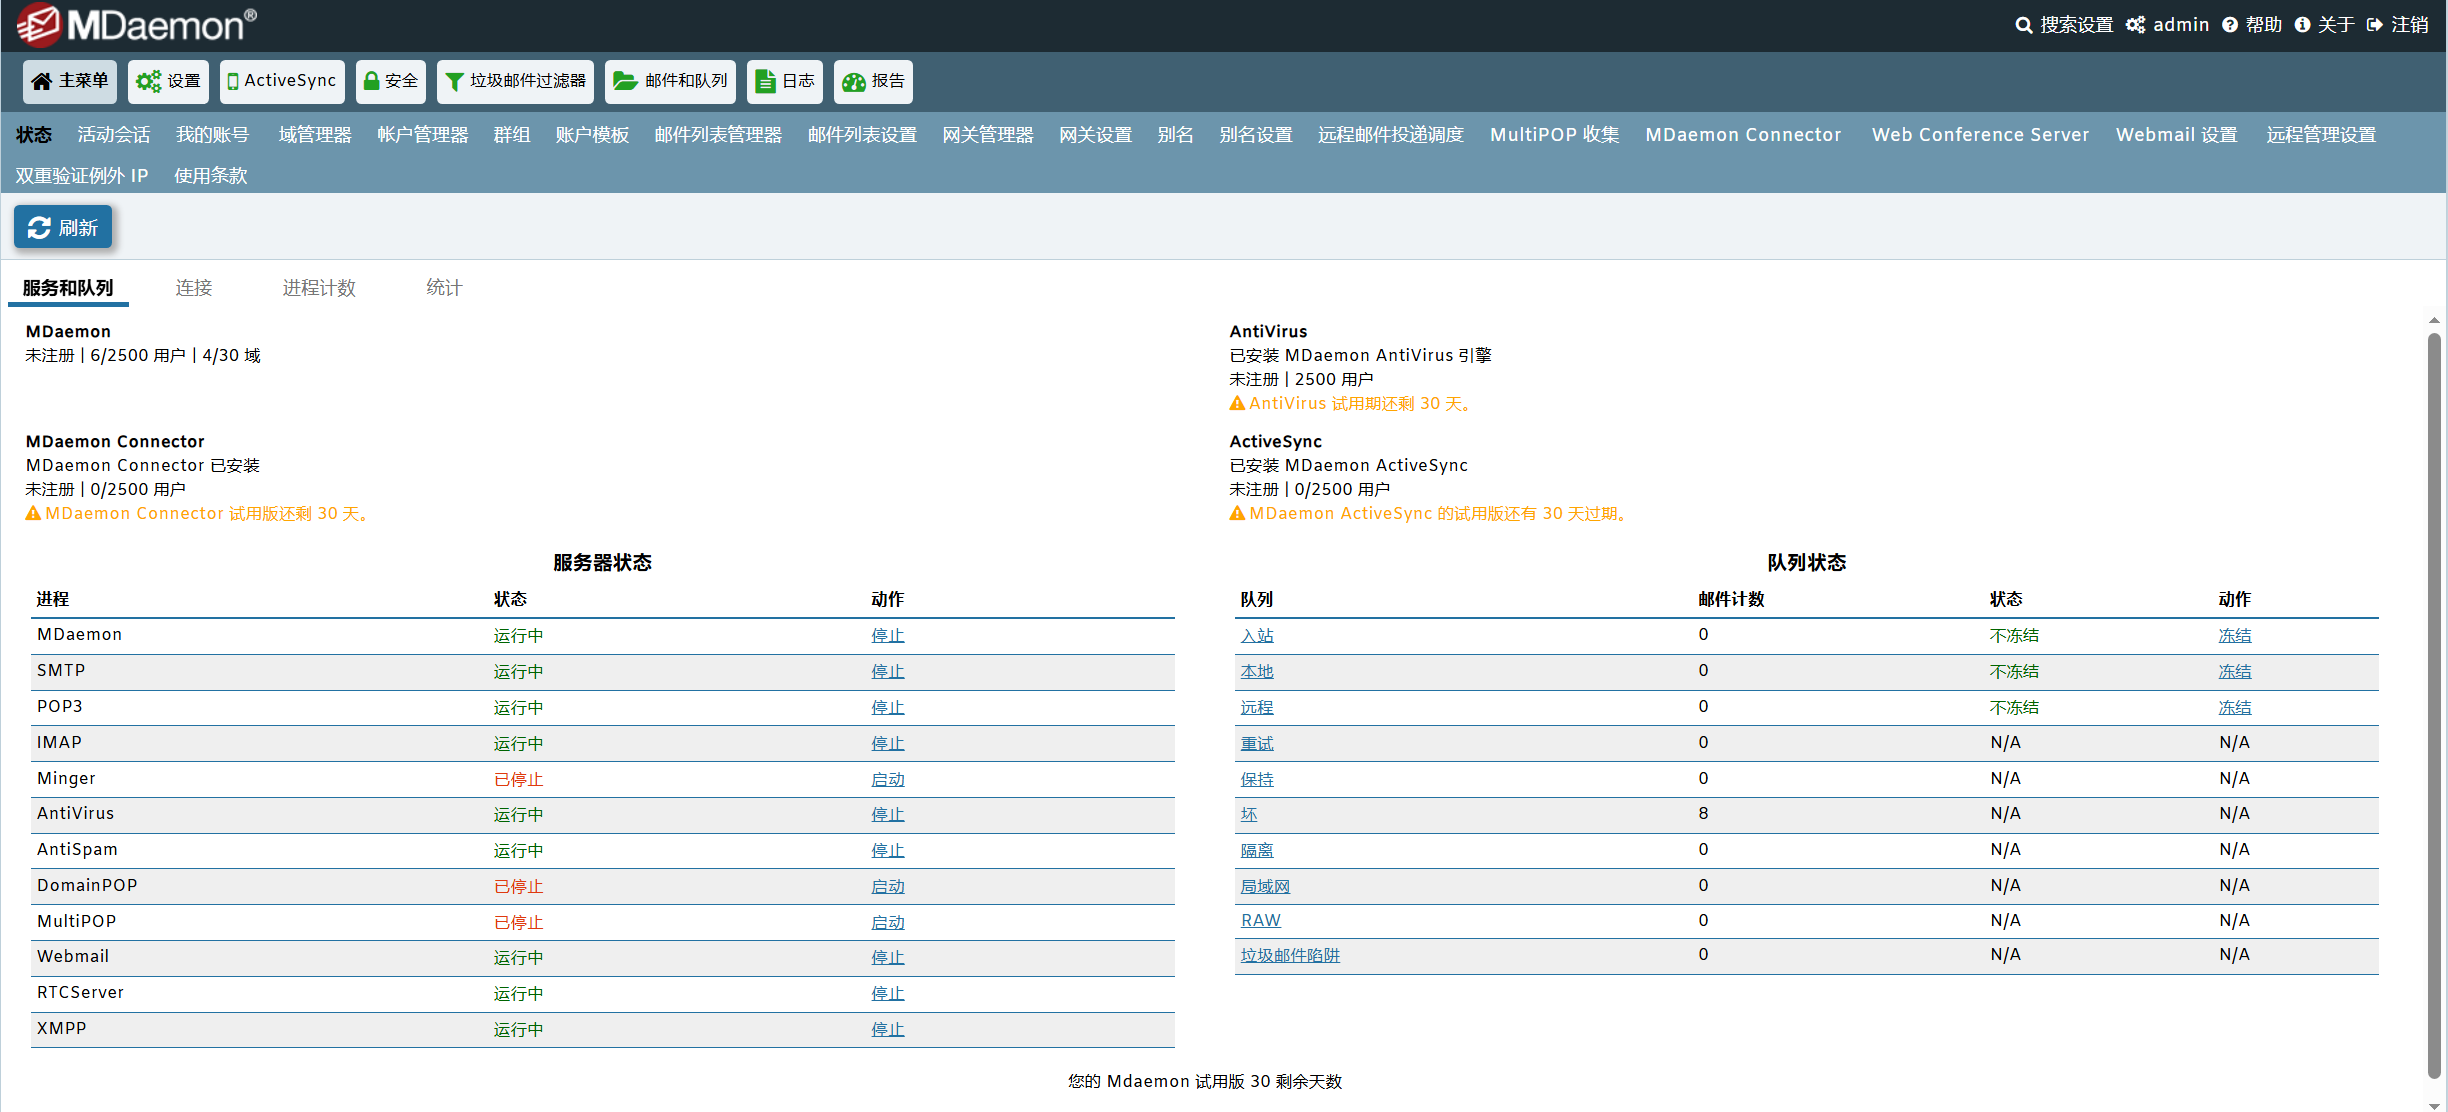Select the 服务和队列 tab
2448x1112 pixels.
pos(68,288)
